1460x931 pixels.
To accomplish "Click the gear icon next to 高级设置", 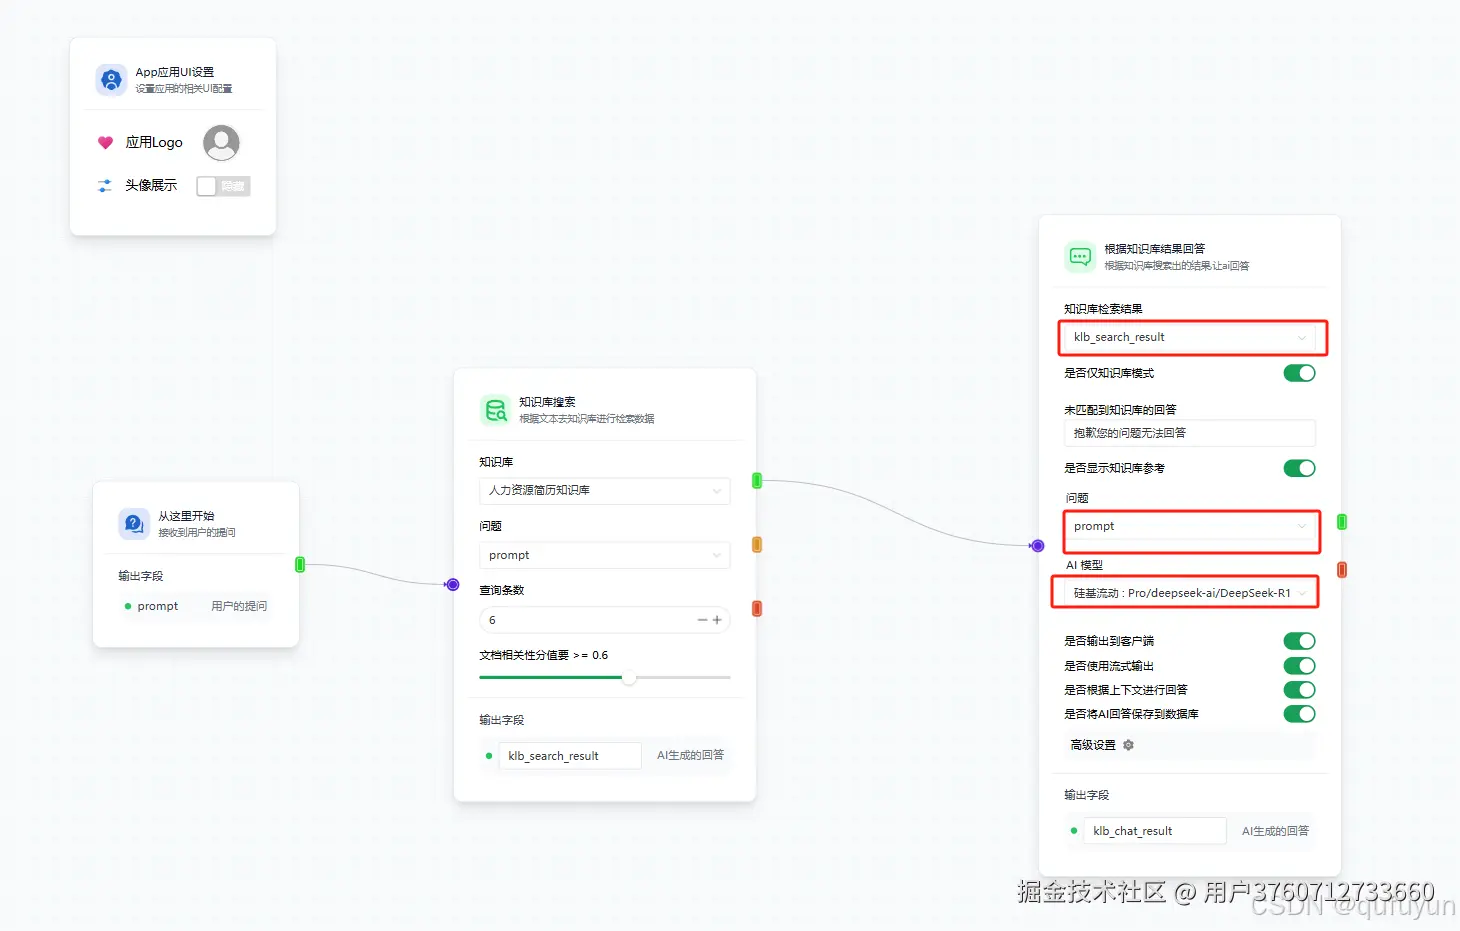I will click(x=1128, y=745).
